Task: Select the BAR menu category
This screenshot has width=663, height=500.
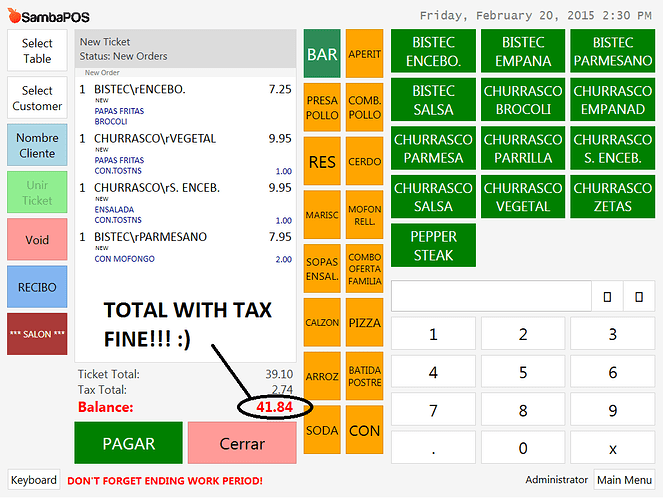Action: click(322, 54)
